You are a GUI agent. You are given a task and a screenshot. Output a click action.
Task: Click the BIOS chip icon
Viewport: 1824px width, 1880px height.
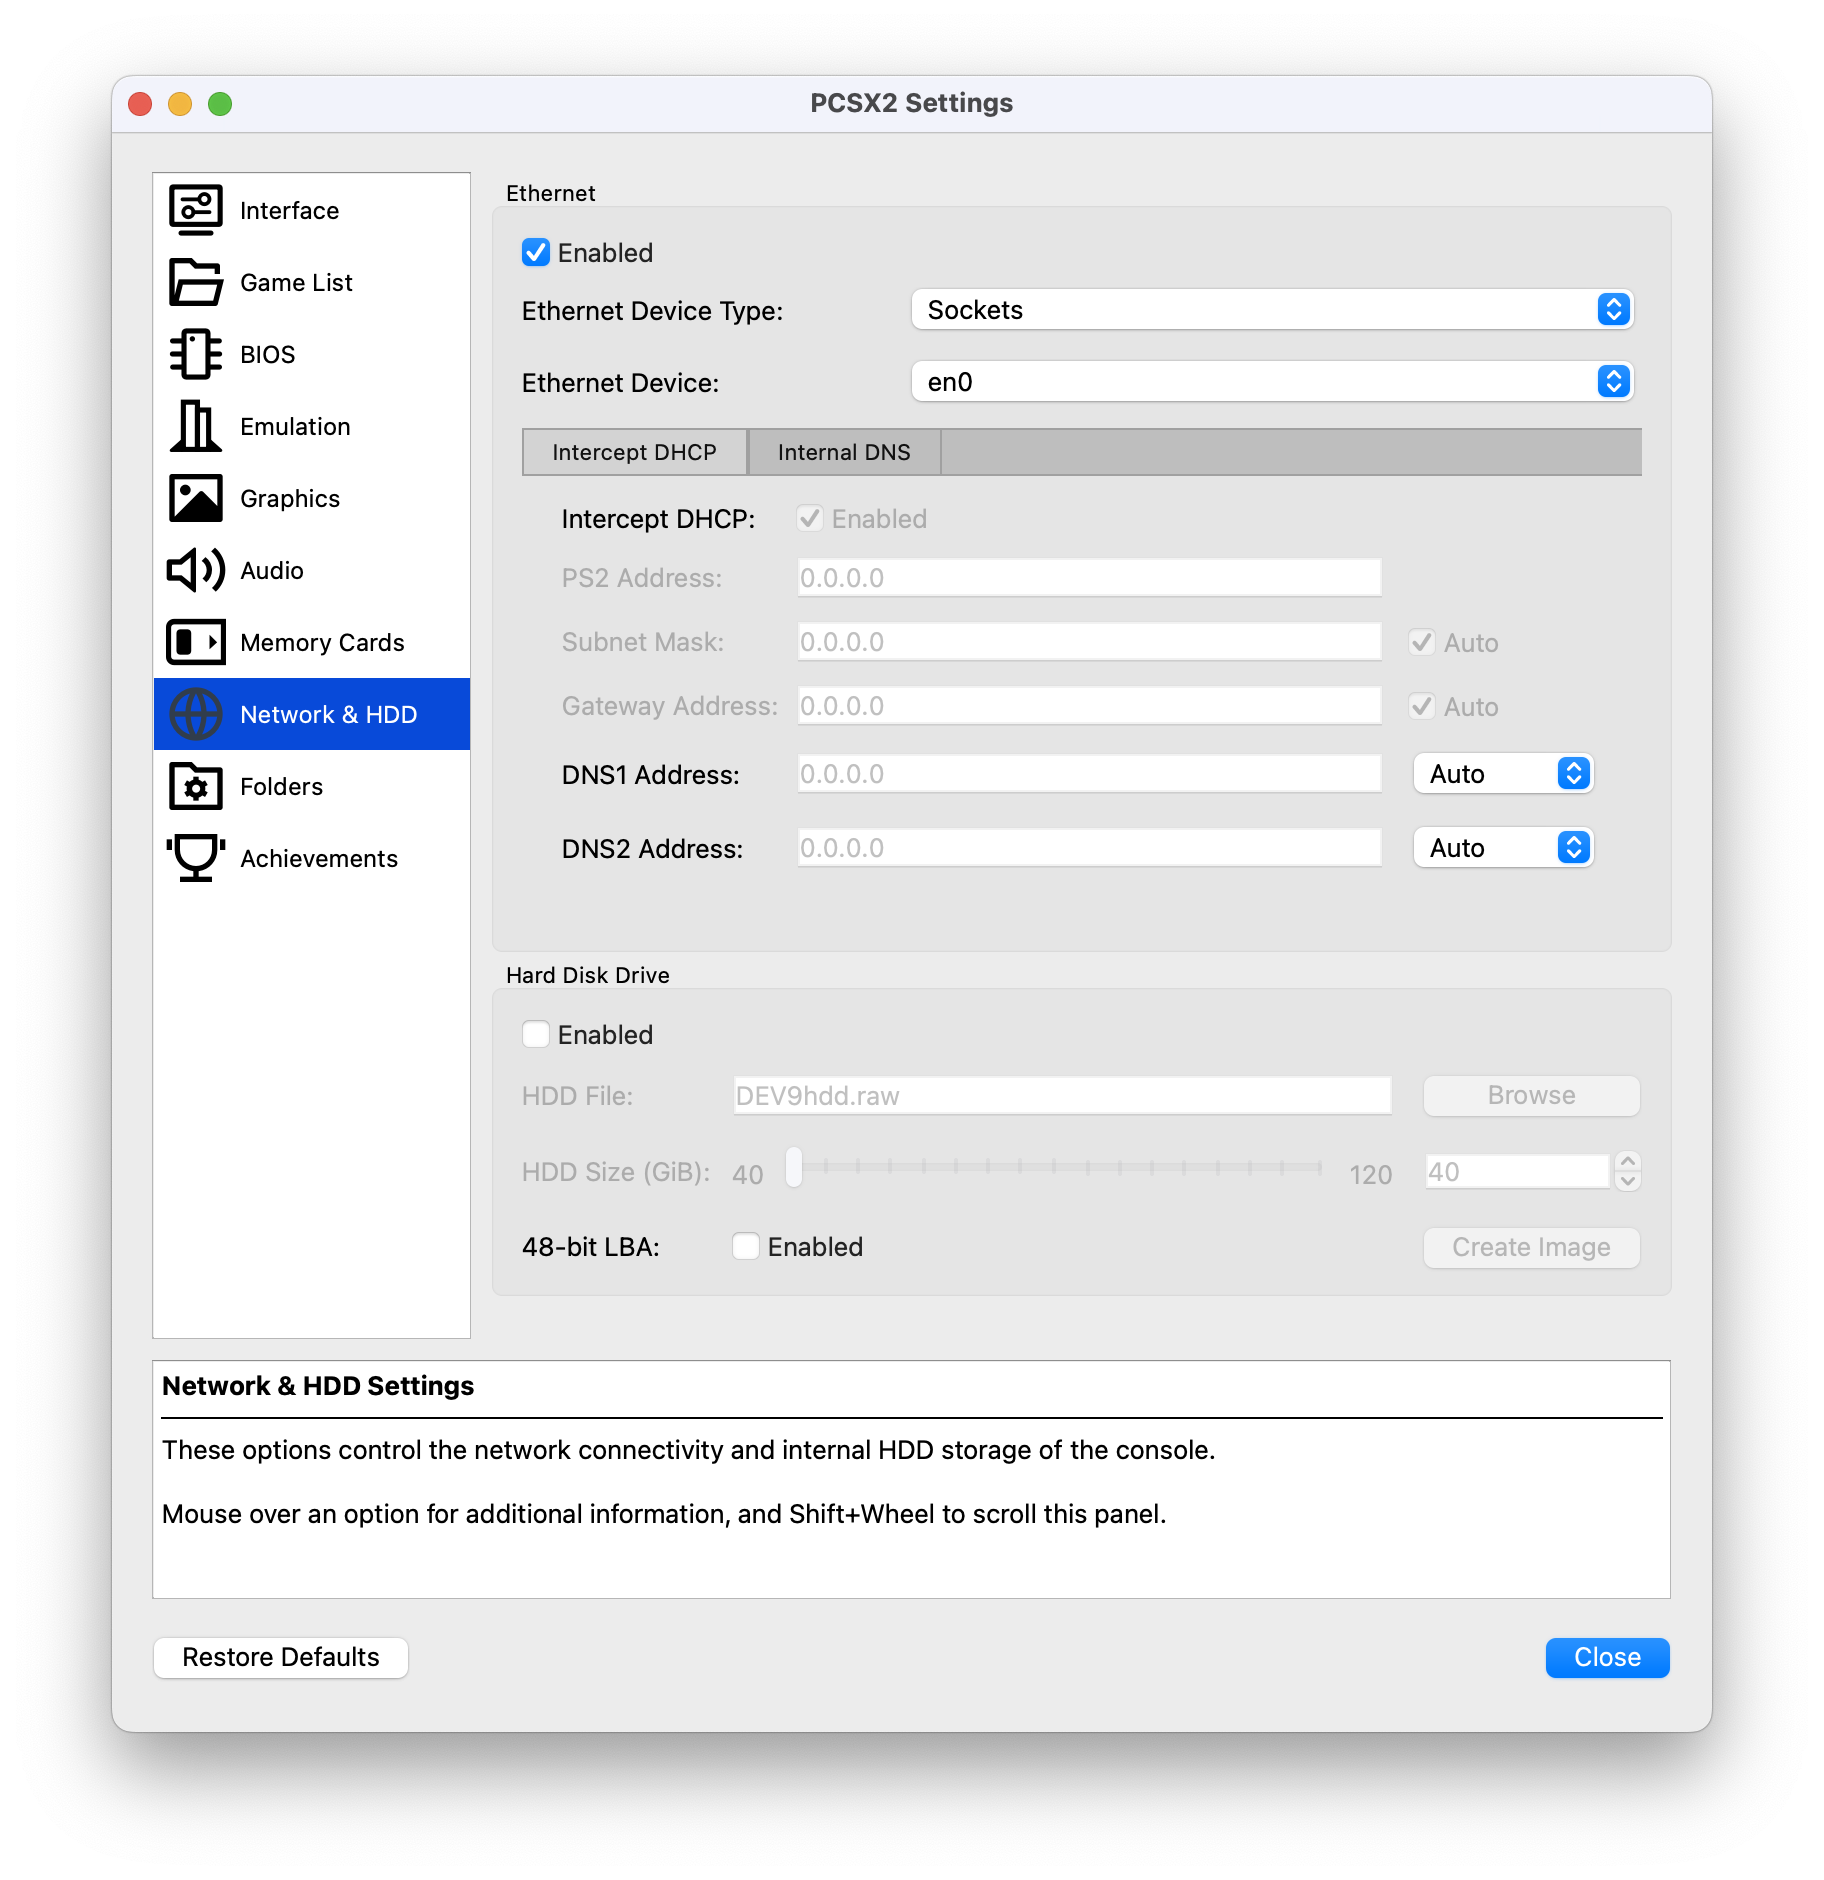tap(196, 354)
